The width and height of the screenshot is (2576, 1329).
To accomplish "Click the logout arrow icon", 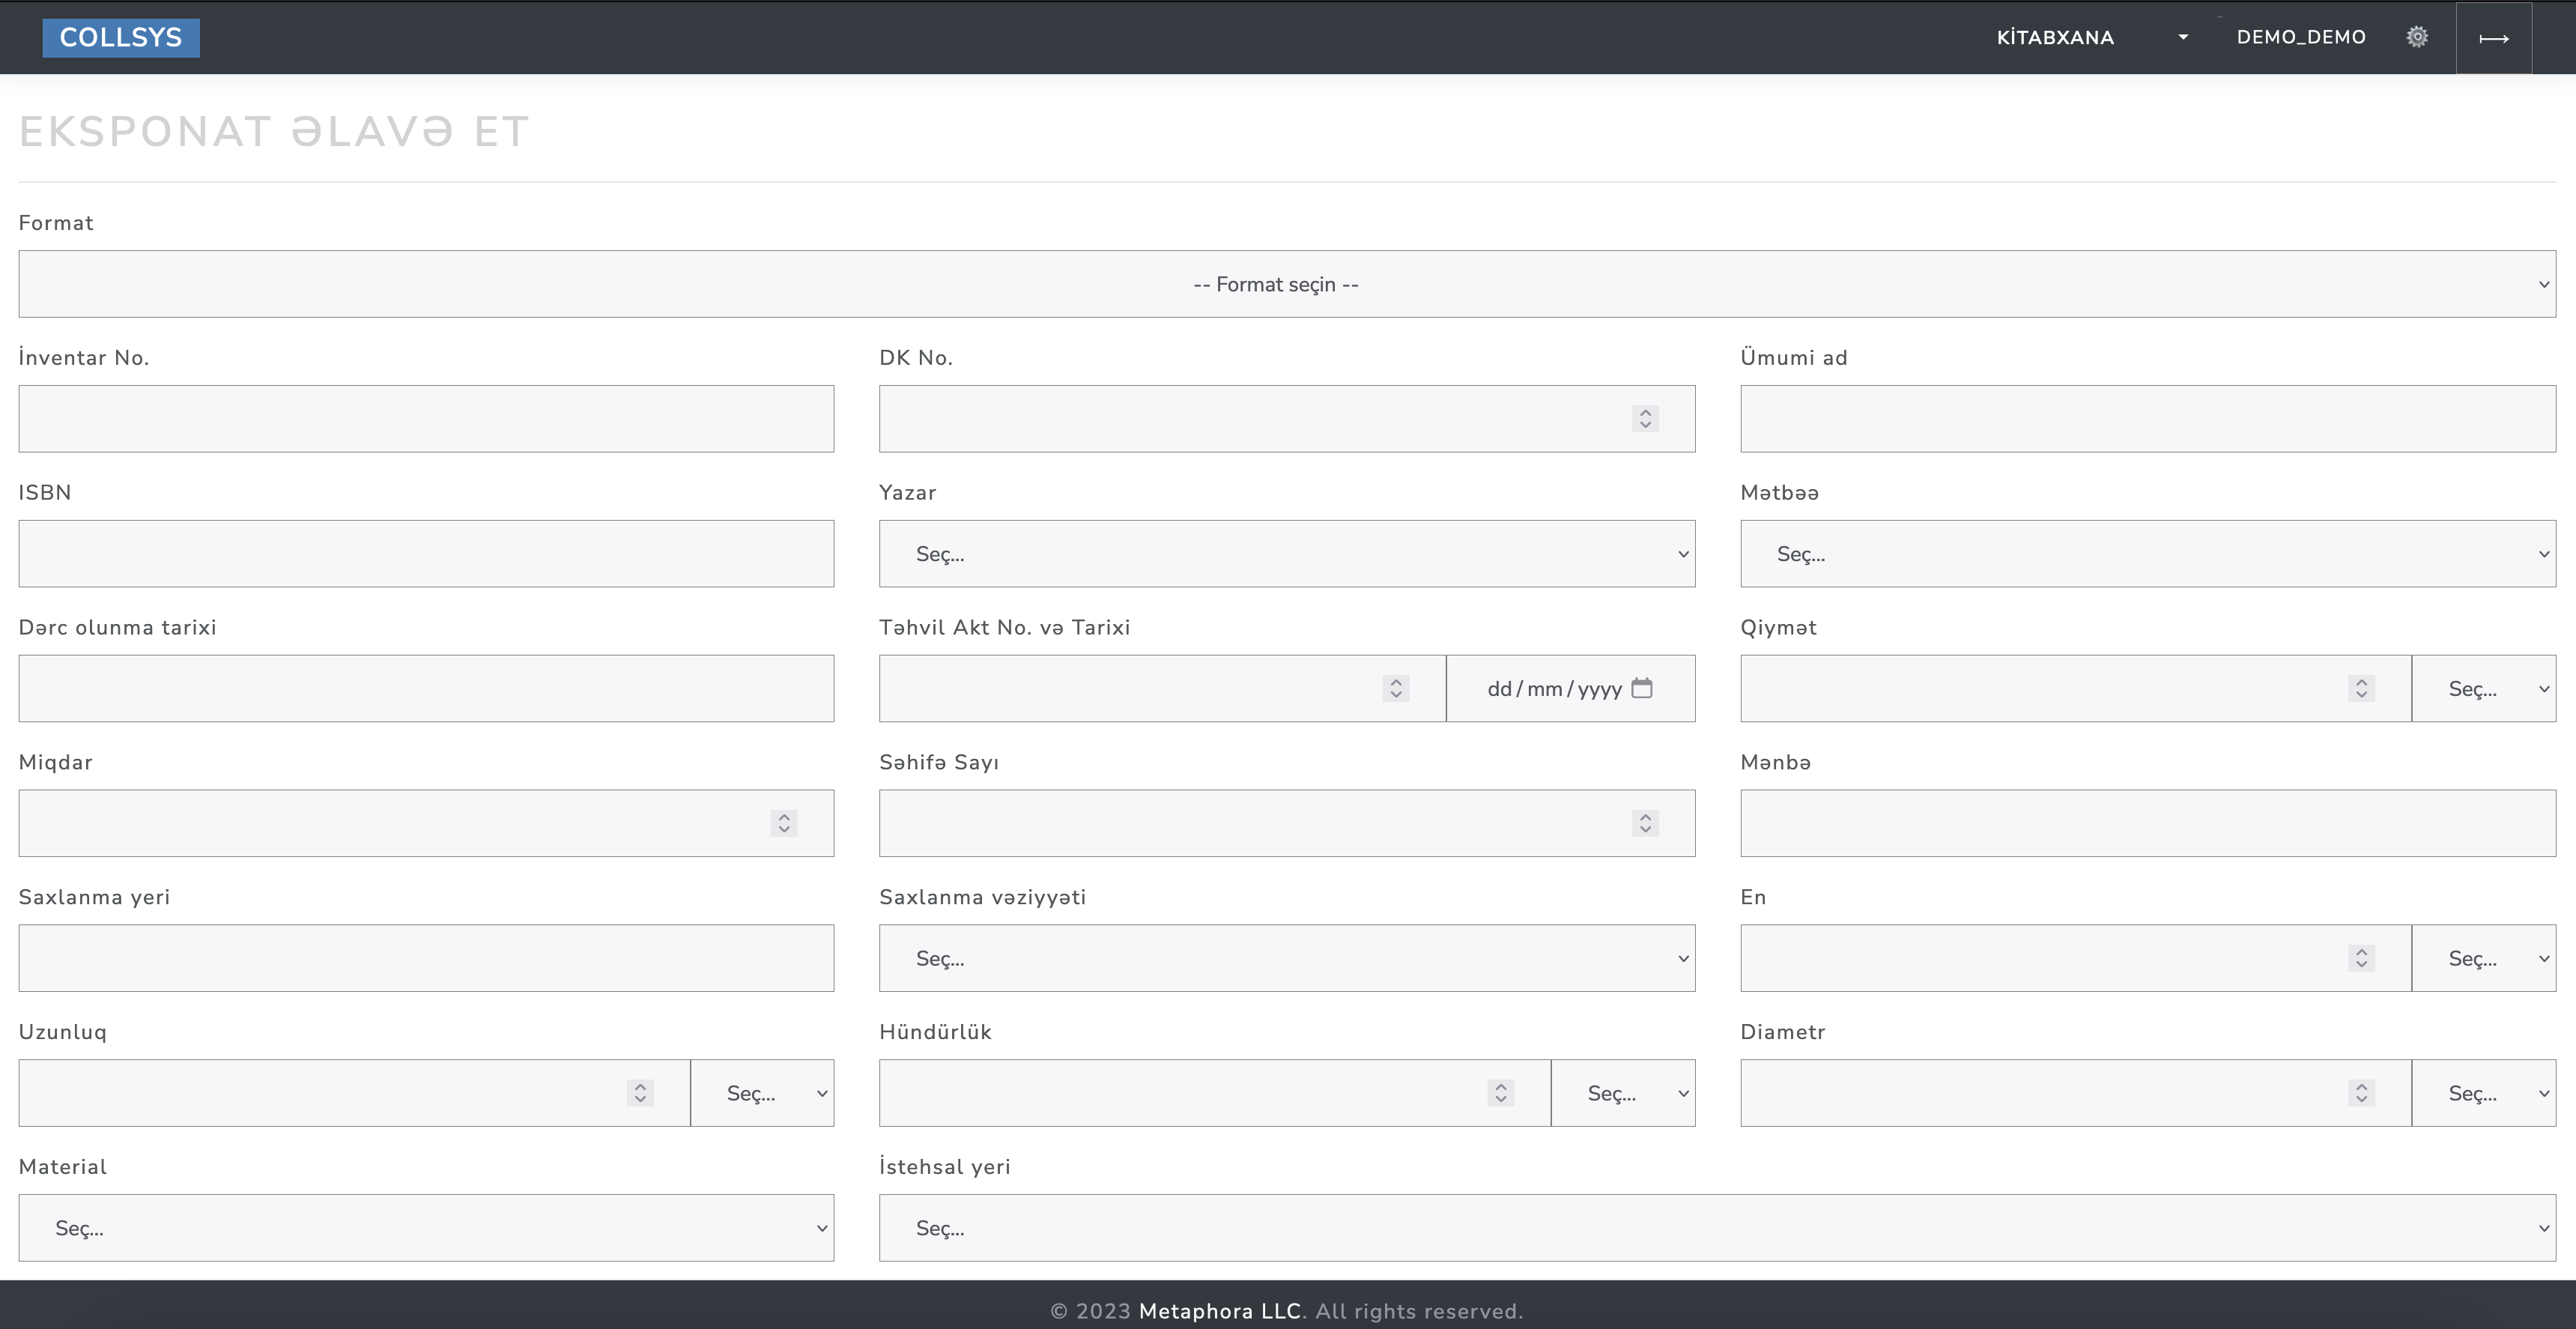I will (x=2493, y=38).
